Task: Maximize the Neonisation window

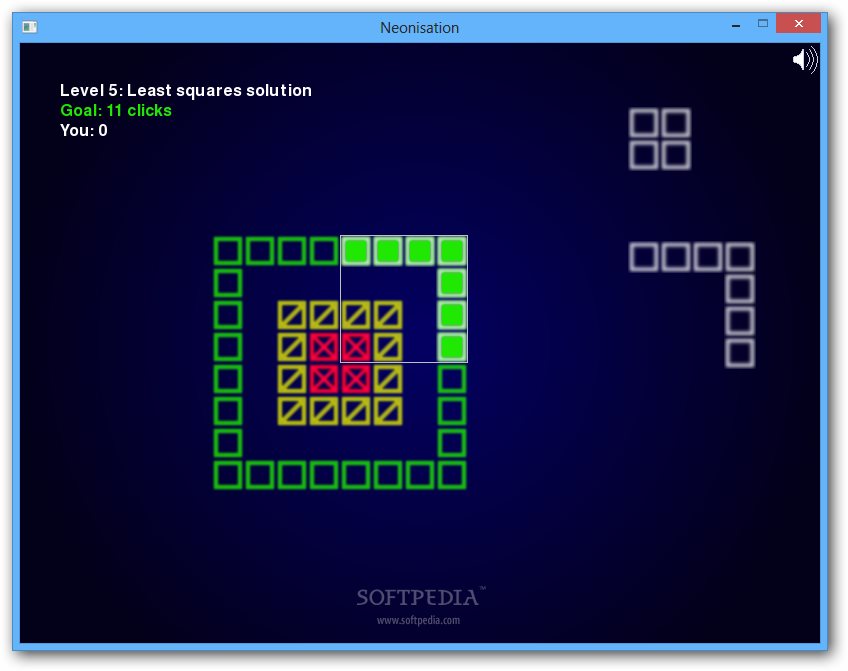Action: click(763, 24)
